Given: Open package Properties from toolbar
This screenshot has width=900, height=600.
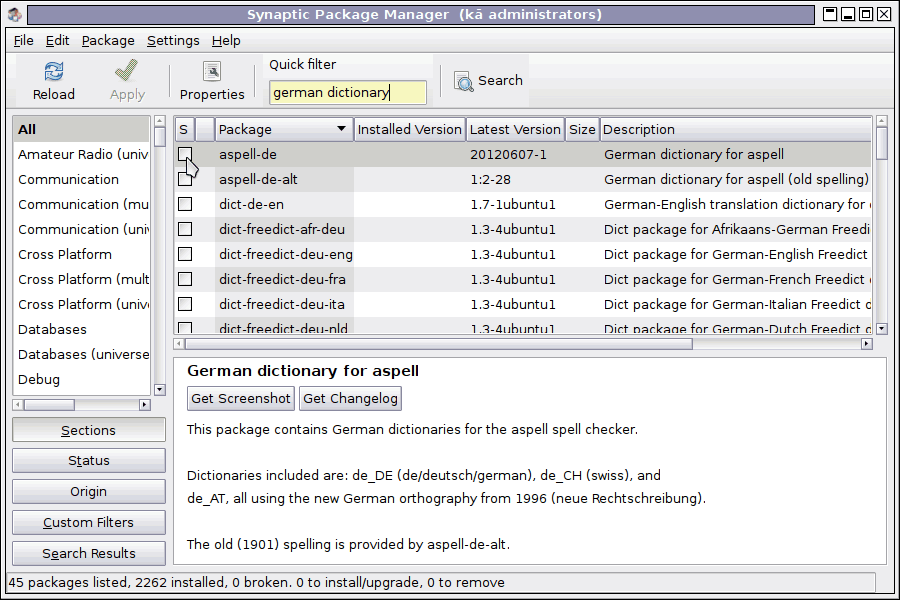Looking at the screenshot, I should click(212, 81).
